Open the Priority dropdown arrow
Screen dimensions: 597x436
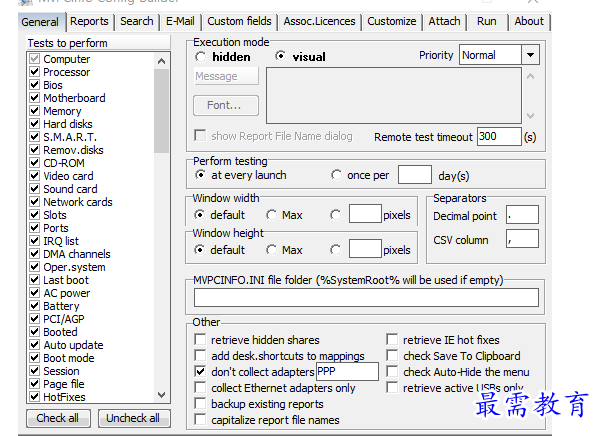[x=530, y=55]
